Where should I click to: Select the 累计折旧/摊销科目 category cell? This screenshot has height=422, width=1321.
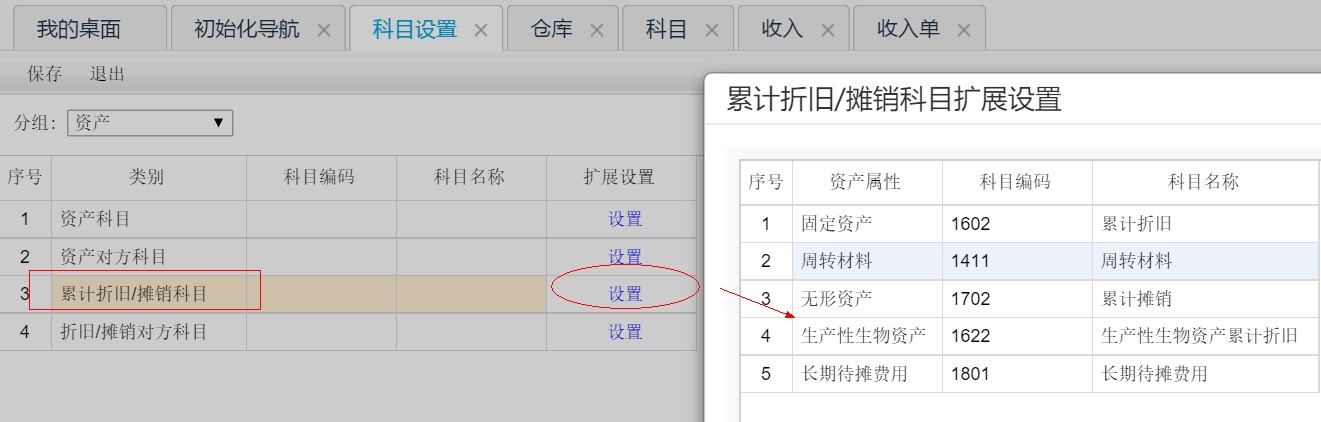coord(149,294)
